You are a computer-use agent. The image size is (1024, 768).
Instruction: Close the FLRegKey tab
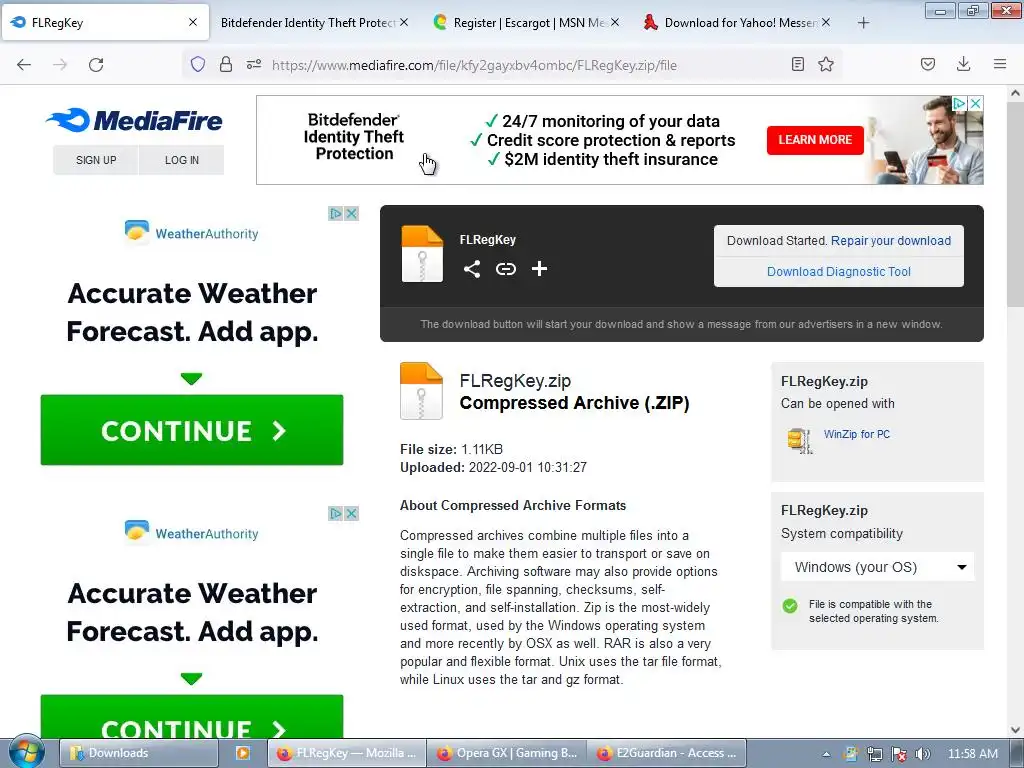coord(193,22)
